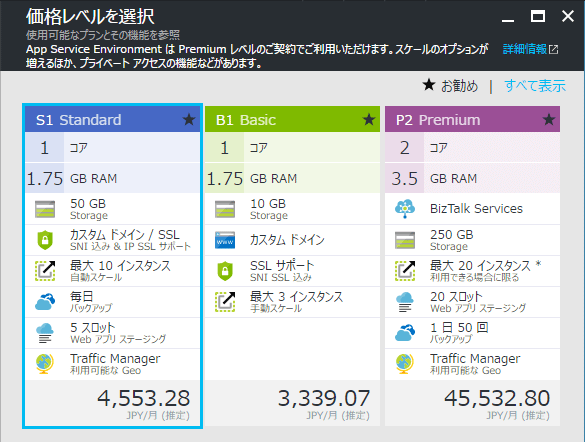
Task: Click the 10 GB storage icon in B1 Basic
Action: 225,209
